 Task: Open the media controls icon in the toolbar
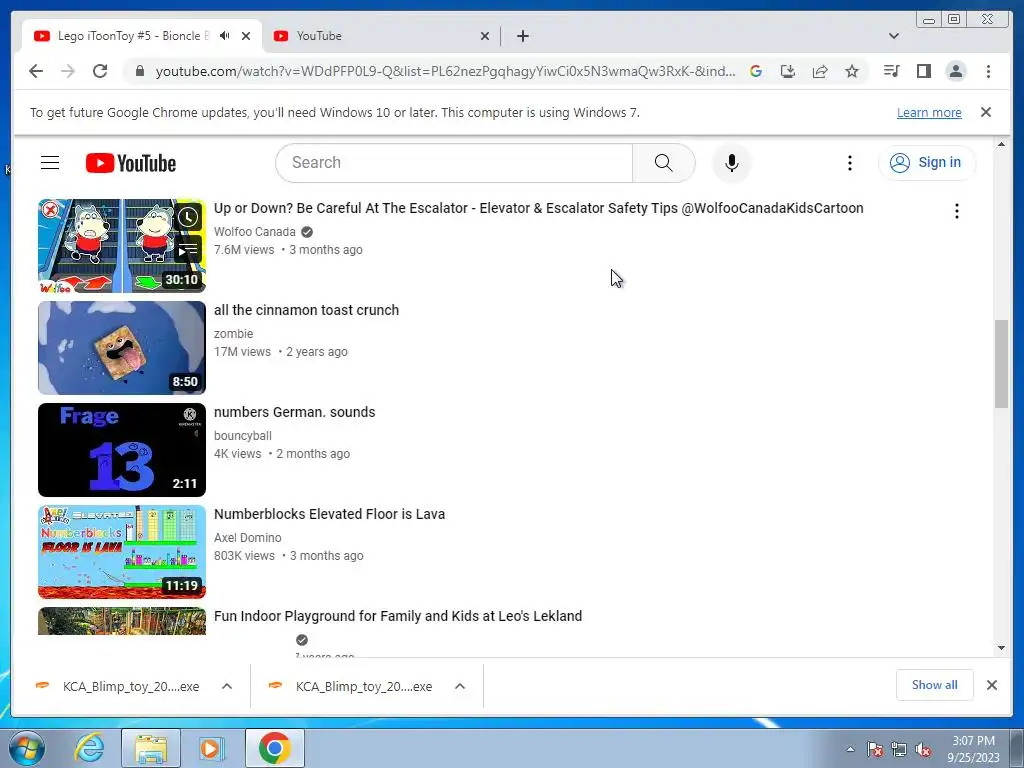[891, 71]
